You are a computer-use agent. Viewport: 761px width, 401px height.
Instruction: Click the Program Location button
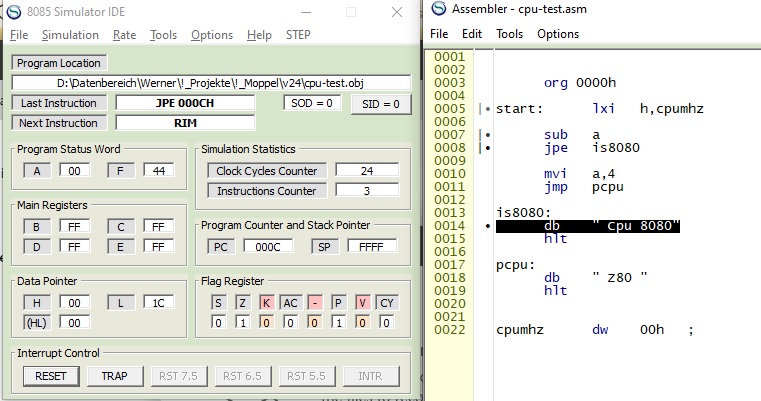tap(58, 63)
